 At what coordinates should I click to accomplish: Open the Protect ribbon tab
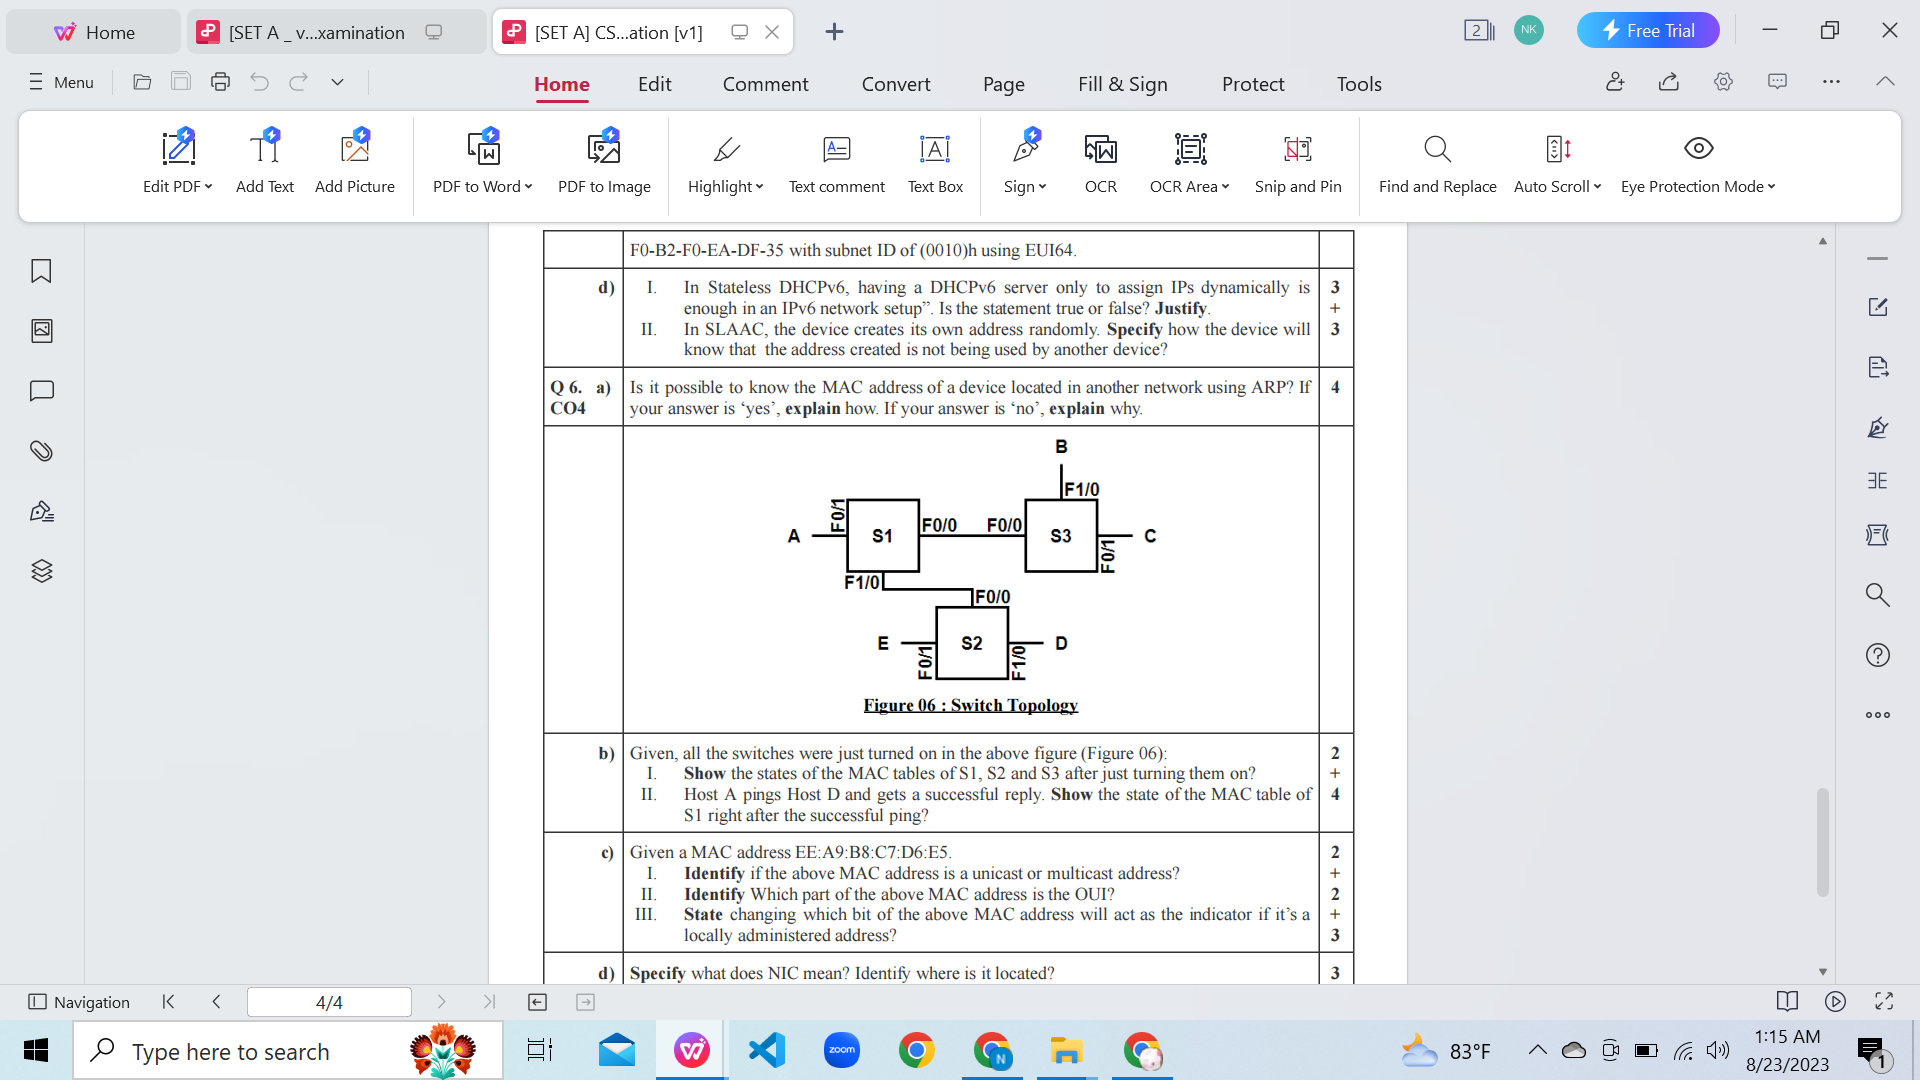point(1253,84)
